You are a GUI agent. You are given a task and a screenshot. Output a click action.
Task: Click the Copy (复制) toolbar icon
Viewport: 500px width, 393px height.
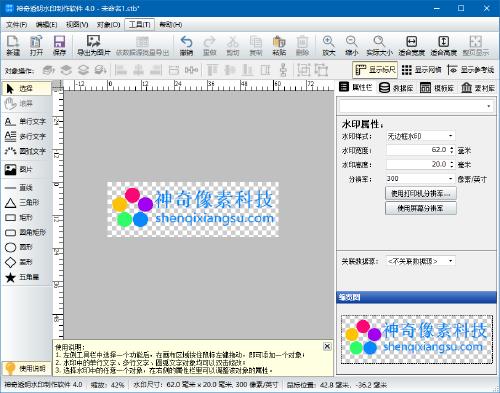(x=256, y=45)
